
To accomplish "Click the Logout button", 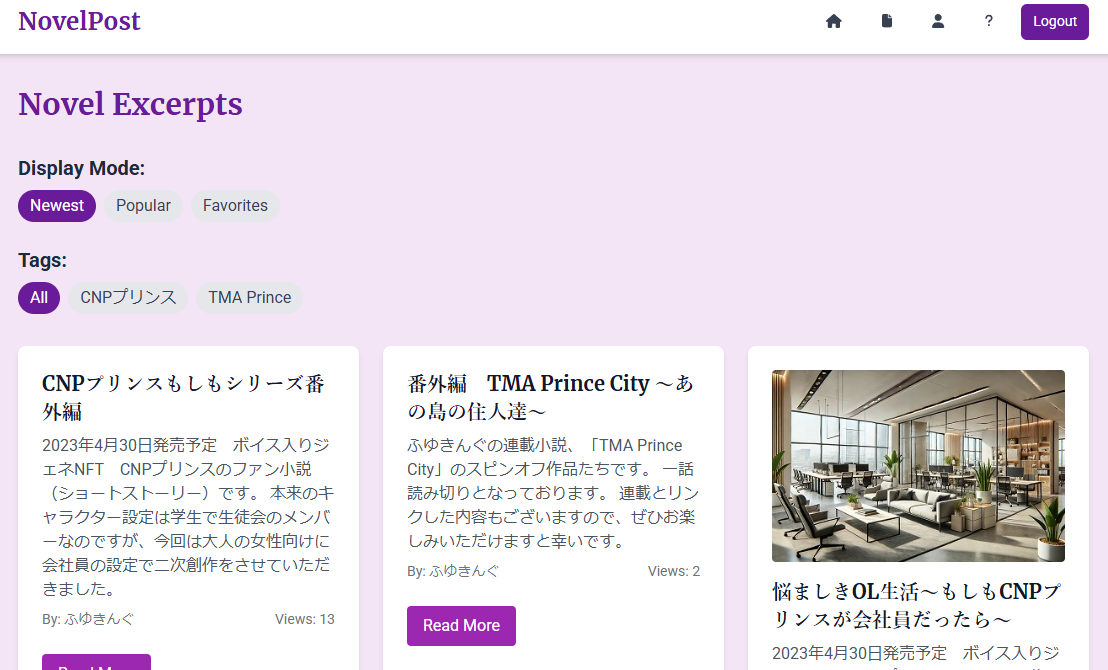I will point(1055,21).
